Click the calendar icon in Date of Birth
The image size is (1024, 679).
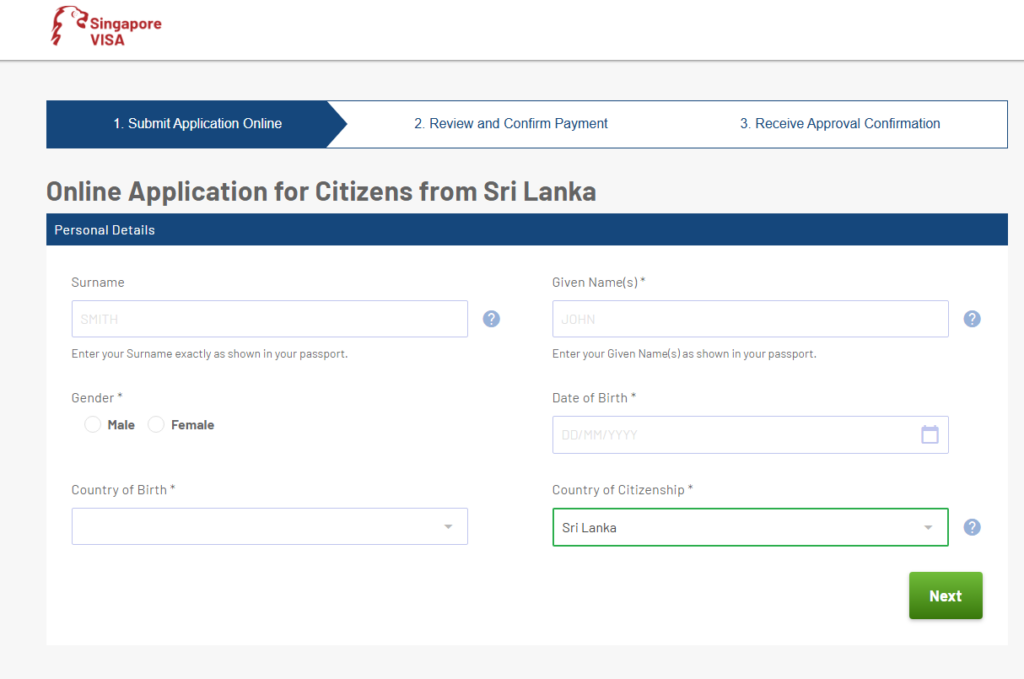[930, 435]
